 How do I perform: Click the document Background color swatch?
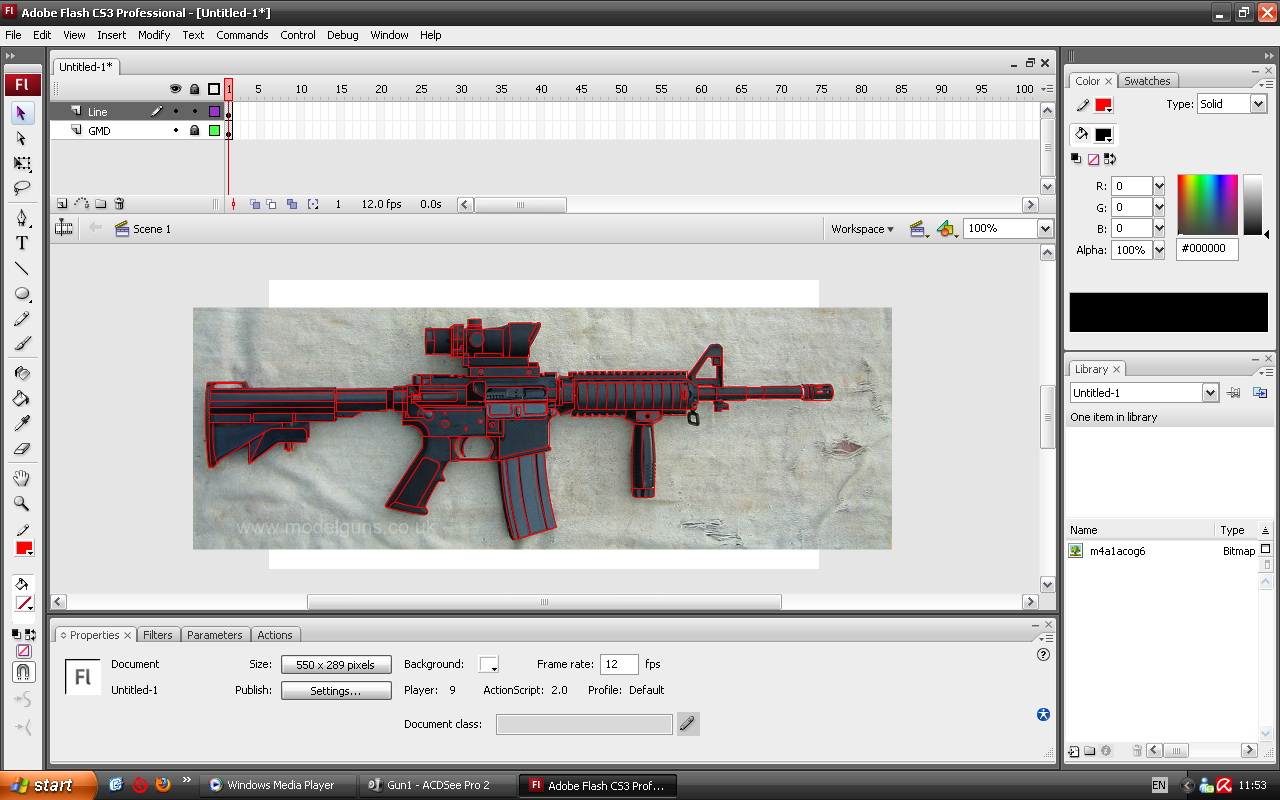[x=488, y=665]
